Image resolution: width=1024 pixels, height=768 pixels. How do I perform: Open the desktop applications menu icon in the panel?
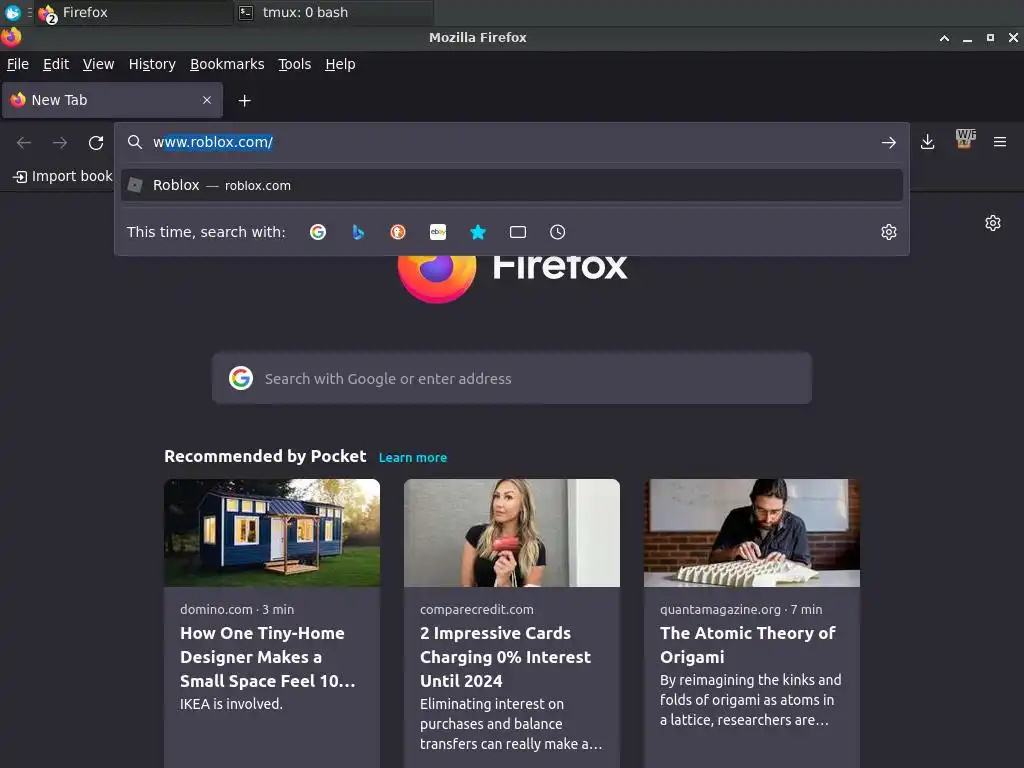click(12, 12)
